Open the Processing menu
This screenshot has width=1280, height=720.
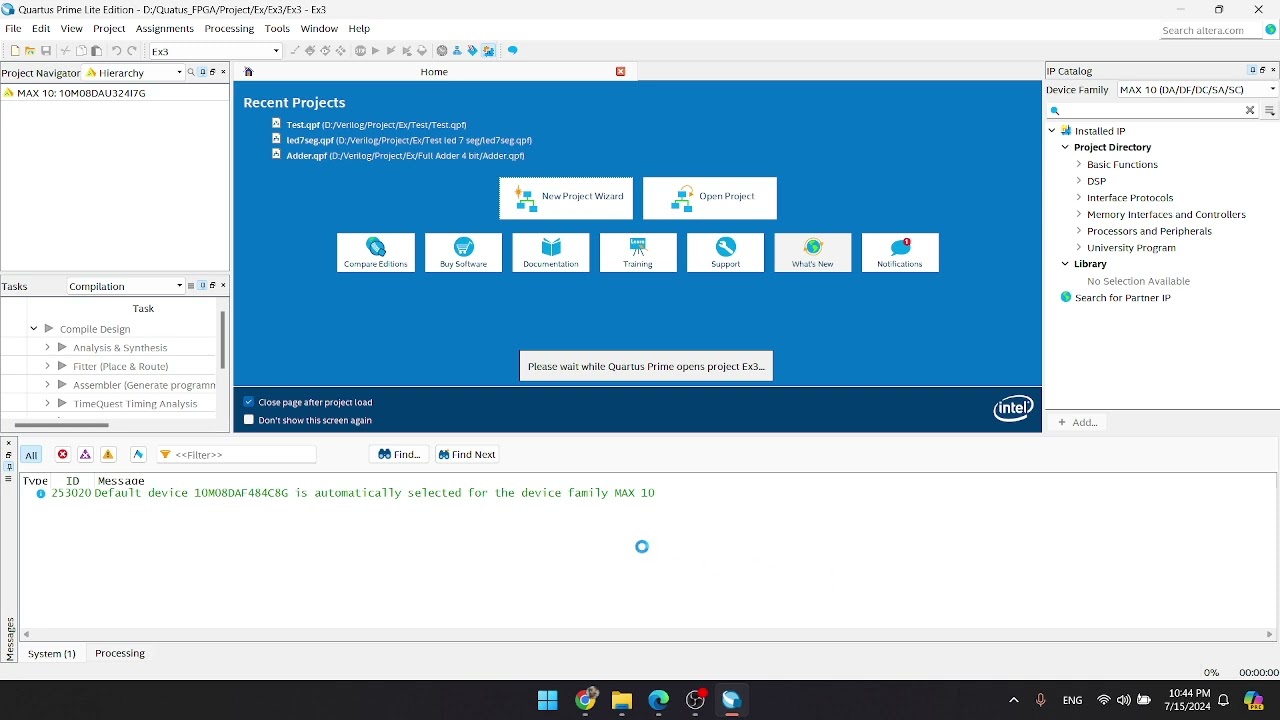point(229,29)
